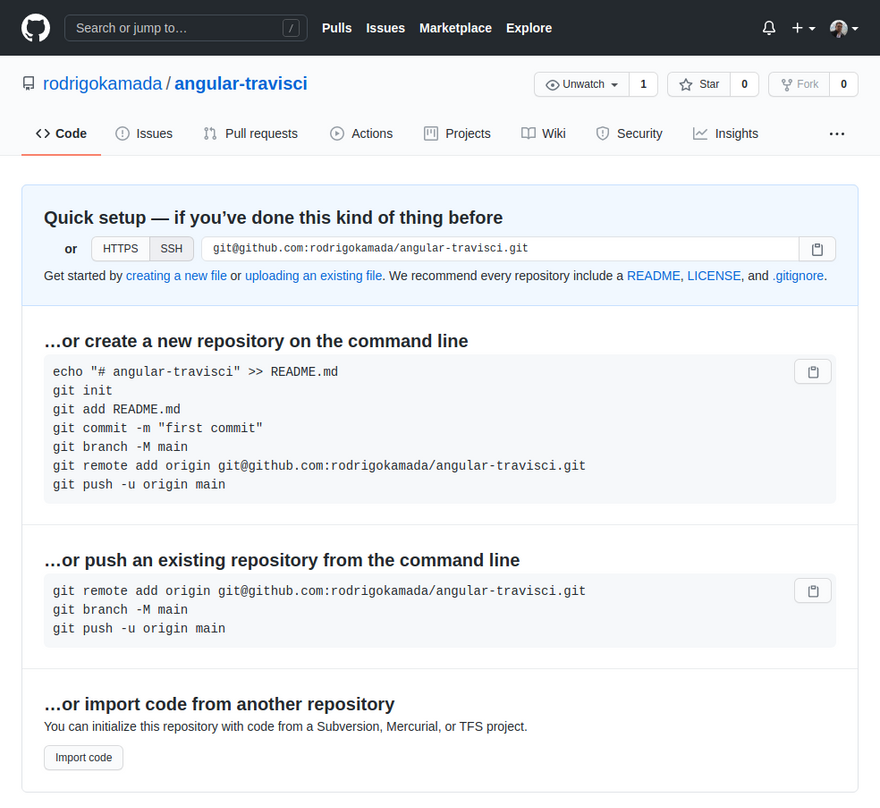Copy the push existing repository commands
Screen dimensions: 880x808
coord(813,591)
